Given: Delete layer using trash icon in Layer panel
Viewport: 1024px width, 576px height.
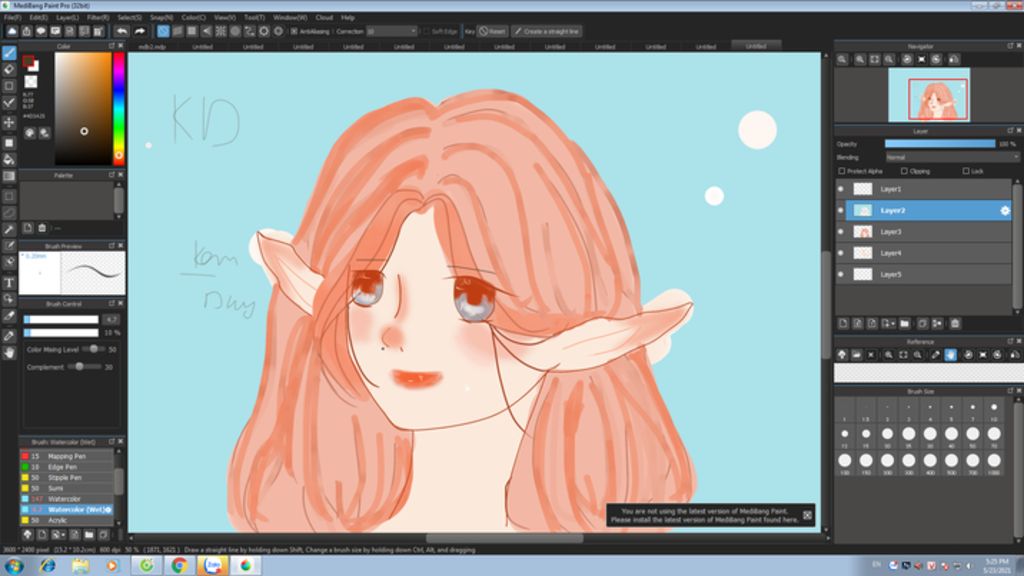Looking at the screenshot, I should click(x=955, y=323).
